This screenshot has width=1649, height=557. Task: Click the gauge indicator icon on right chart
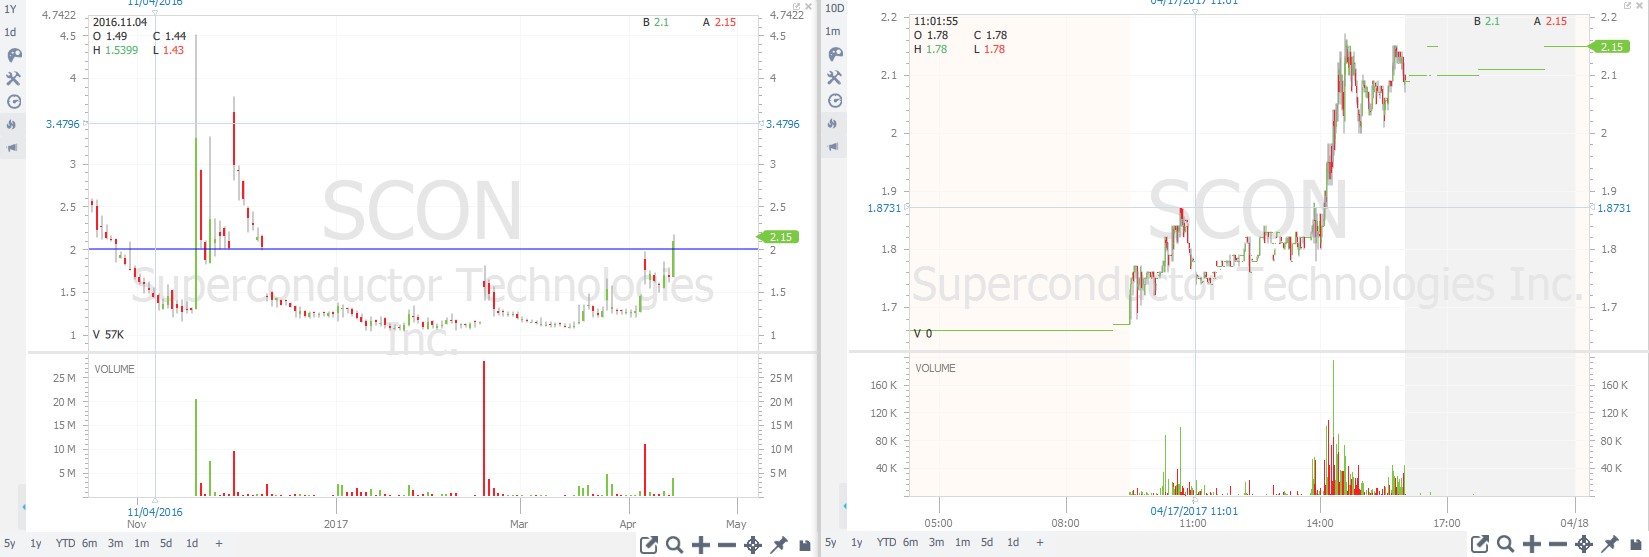pyautogui.click(x=833, y=100)
